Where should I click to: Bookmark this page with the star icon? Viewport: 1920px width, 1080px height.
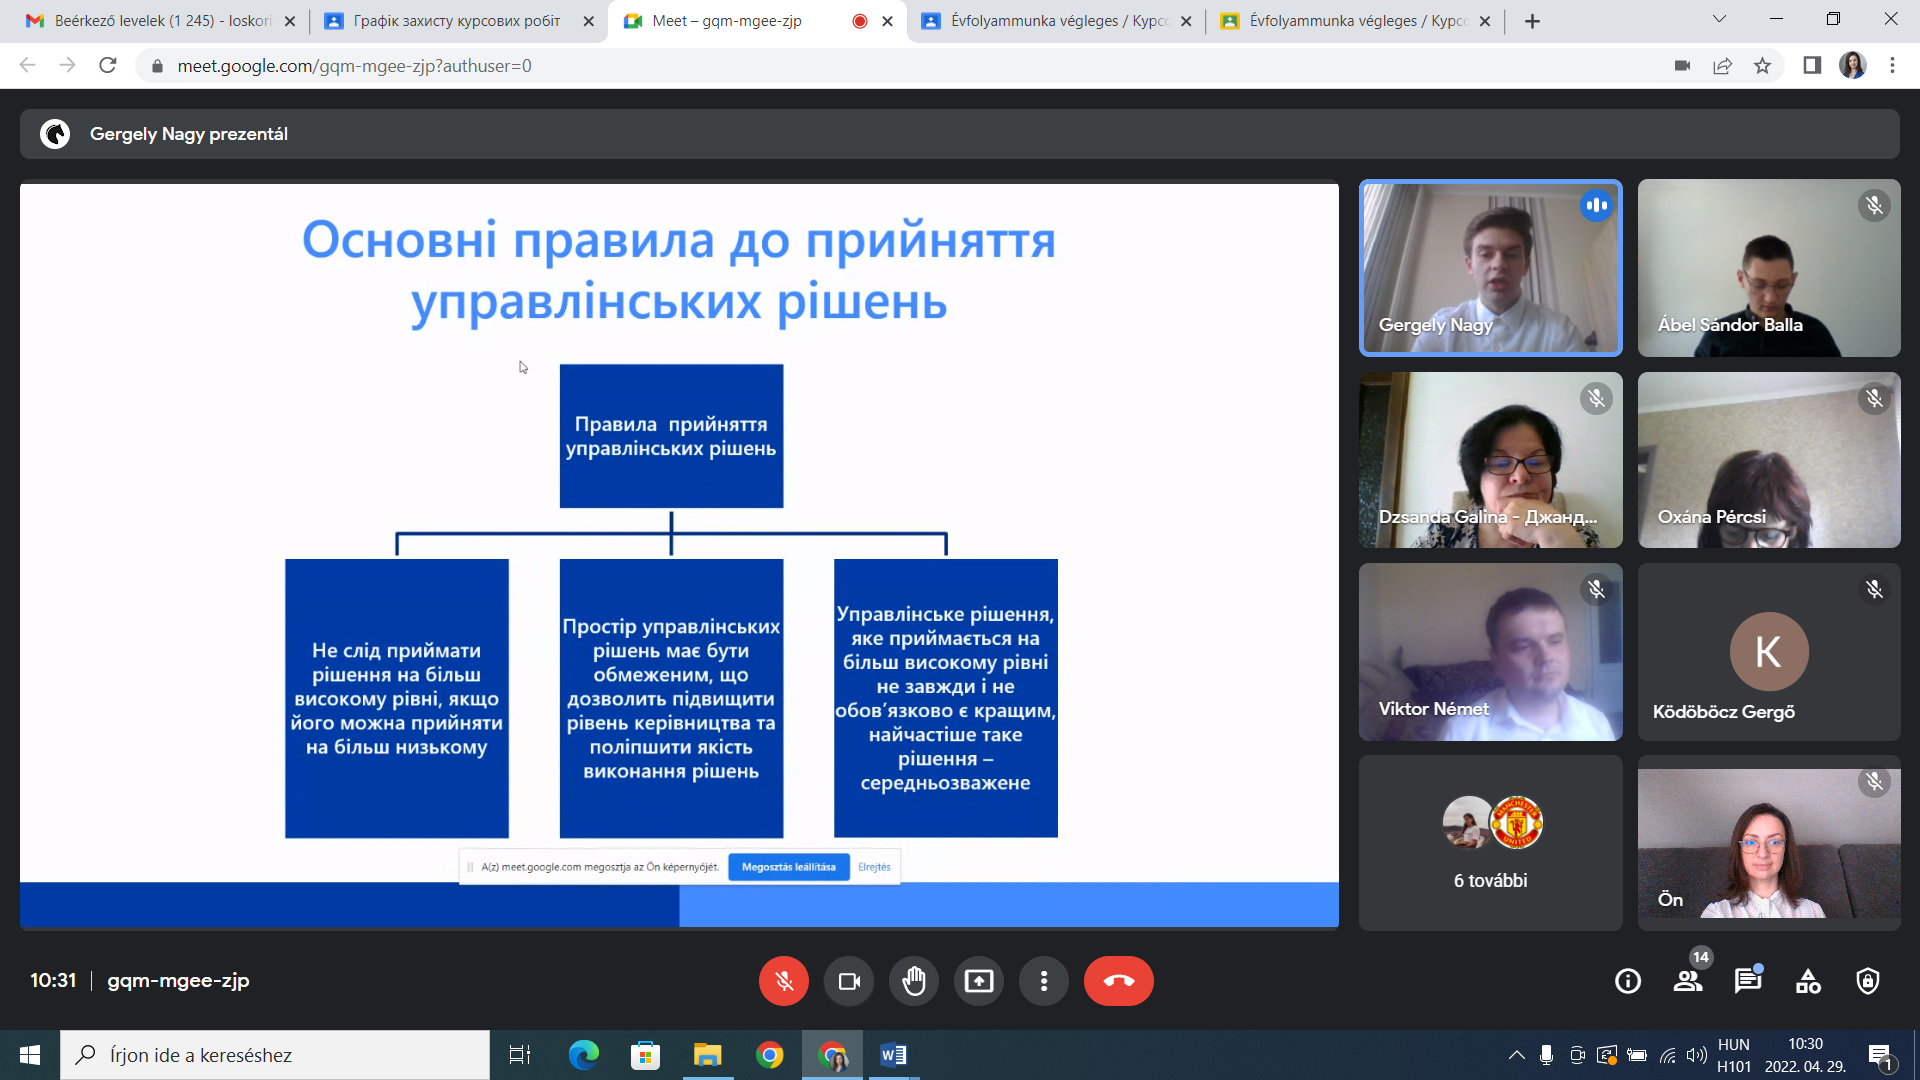1762,66
